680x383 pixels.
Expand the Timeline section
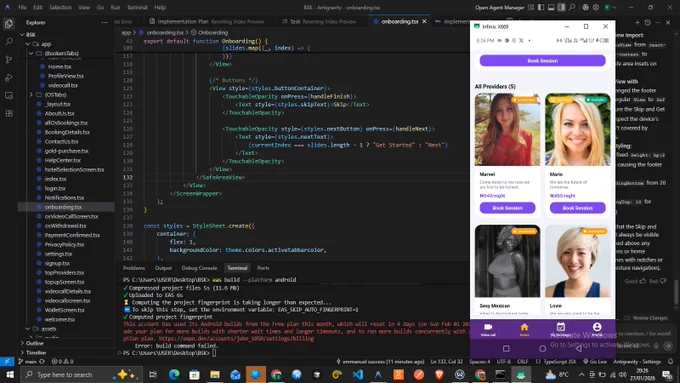click(36, 353)
